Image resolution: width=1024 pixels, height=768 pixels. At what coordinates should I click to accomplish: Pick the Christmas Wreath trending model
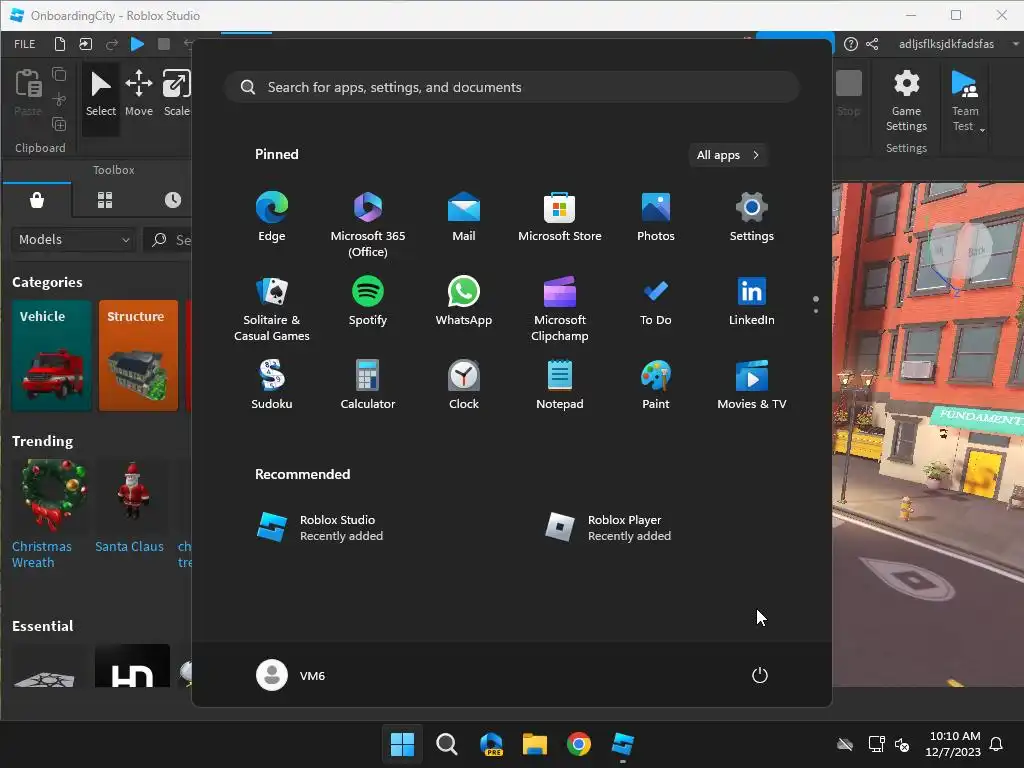[52, 514]
